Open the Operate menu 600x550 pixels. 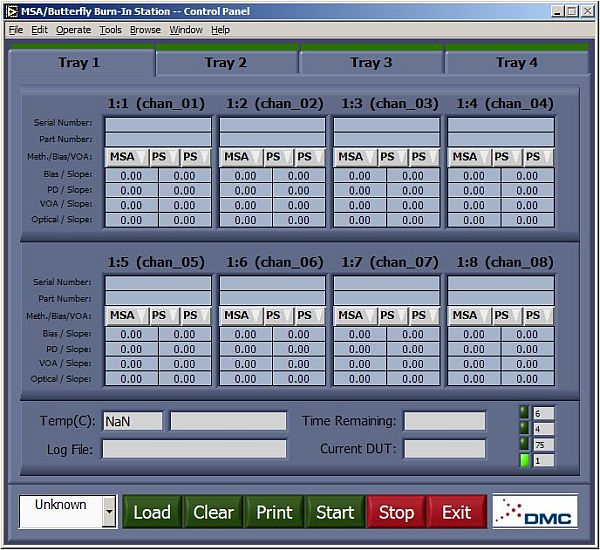[73, 30]
